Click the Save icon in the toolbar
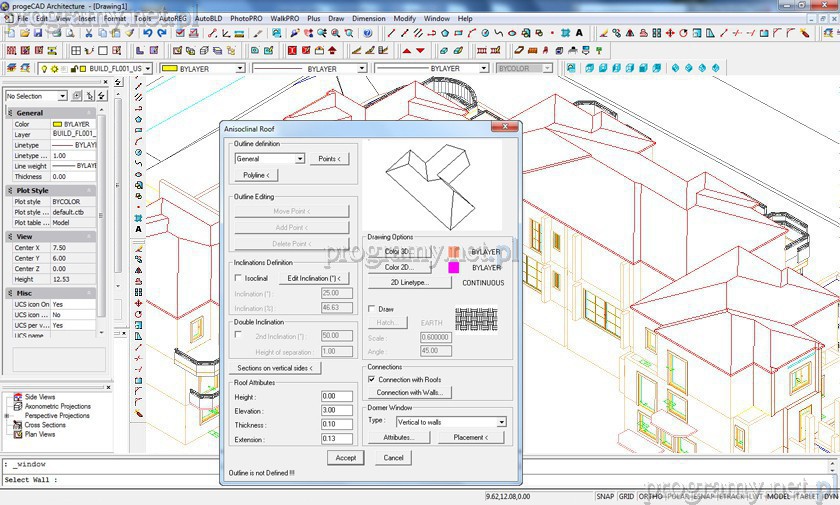Viewport: 840px width, 505px height. (38, 33)
